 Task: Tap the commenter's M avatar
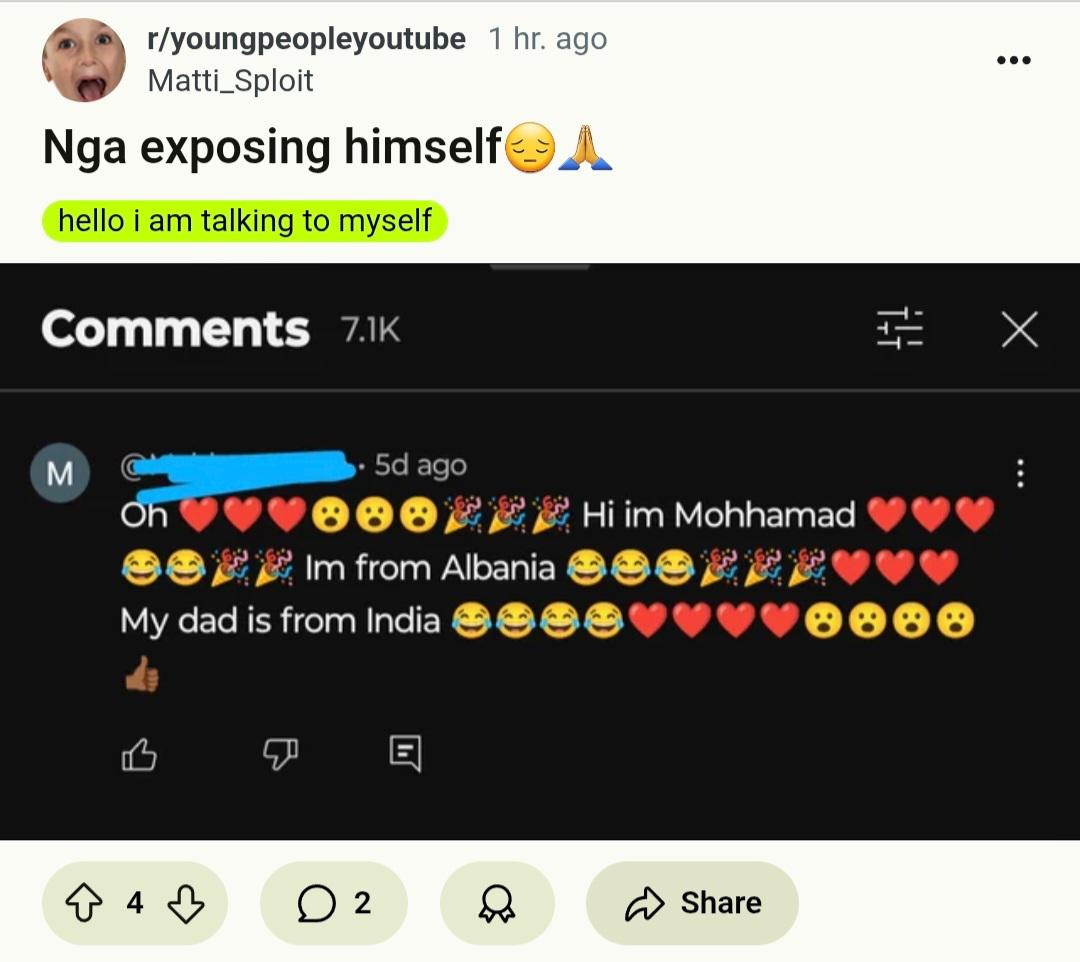pos(60,472)
